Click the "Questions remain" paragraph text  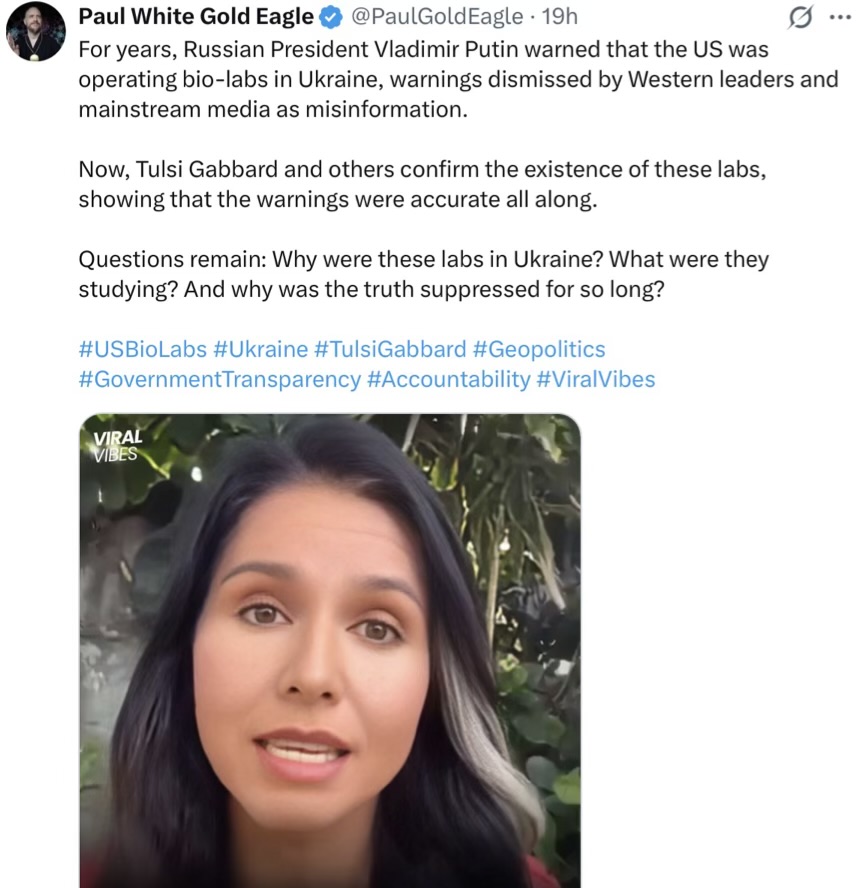tap(420, 274)
